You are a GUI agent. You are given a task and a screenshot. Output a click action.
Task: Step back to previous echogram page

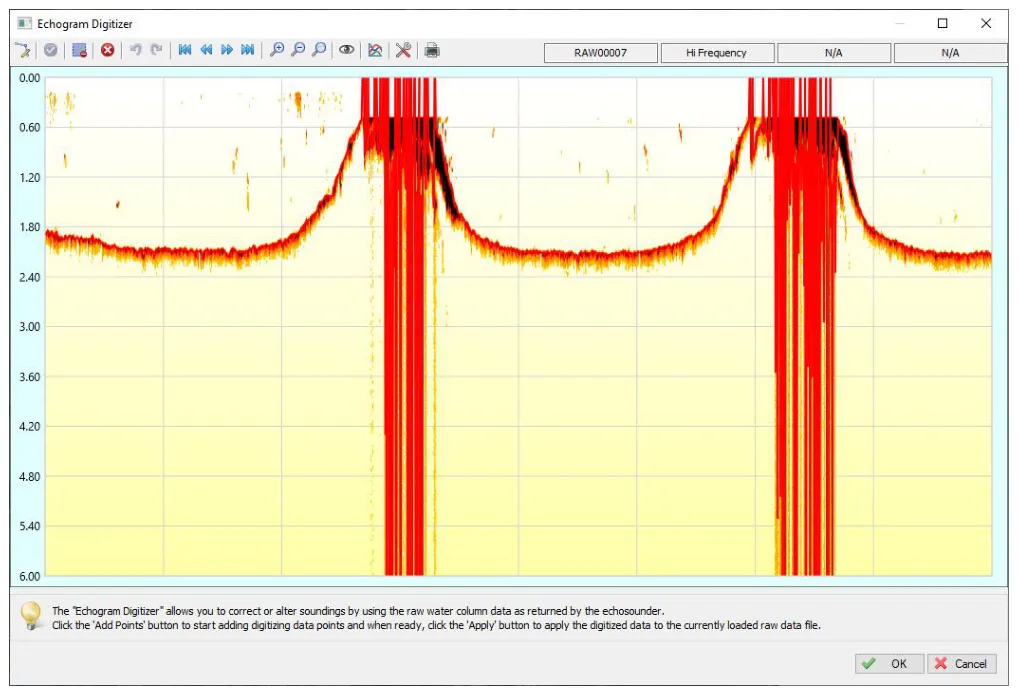coord(206,50)
